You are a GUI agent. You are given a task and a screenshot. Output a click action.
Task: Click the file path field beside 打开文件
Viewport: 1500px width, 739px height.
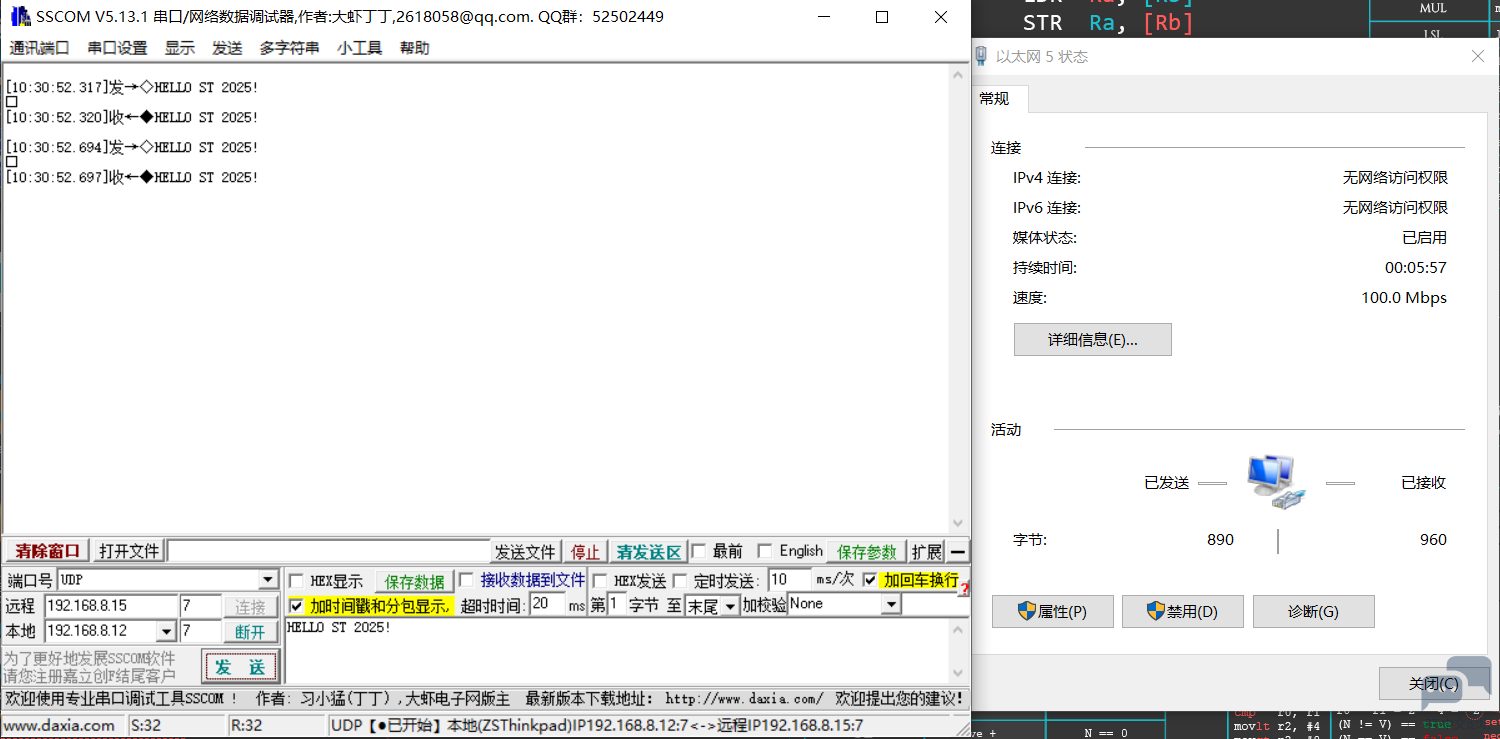click(329, 551)
